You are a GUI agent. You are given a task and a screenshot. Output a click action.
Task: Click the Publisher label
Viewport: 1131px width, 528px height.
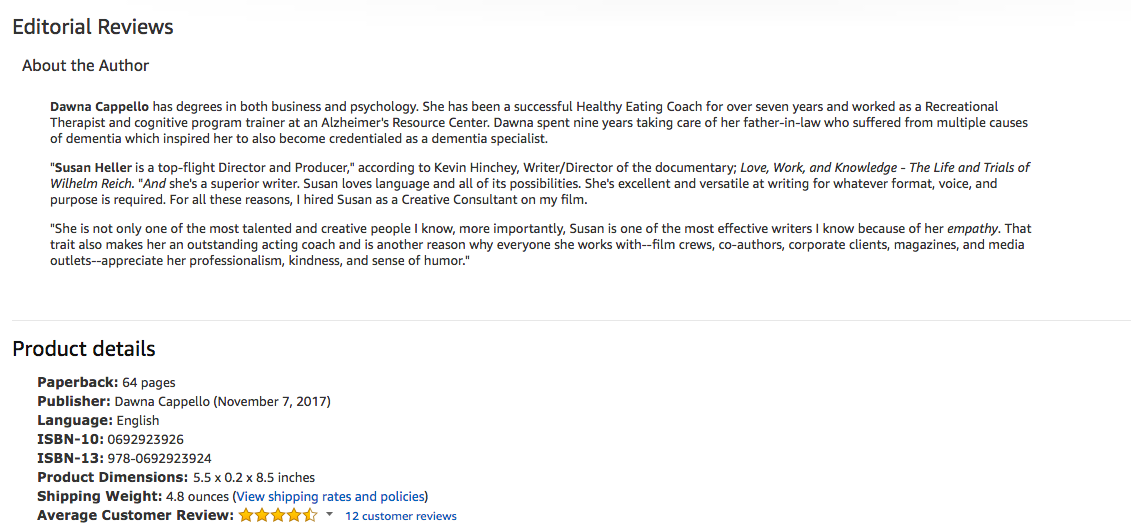click(74, 401)
